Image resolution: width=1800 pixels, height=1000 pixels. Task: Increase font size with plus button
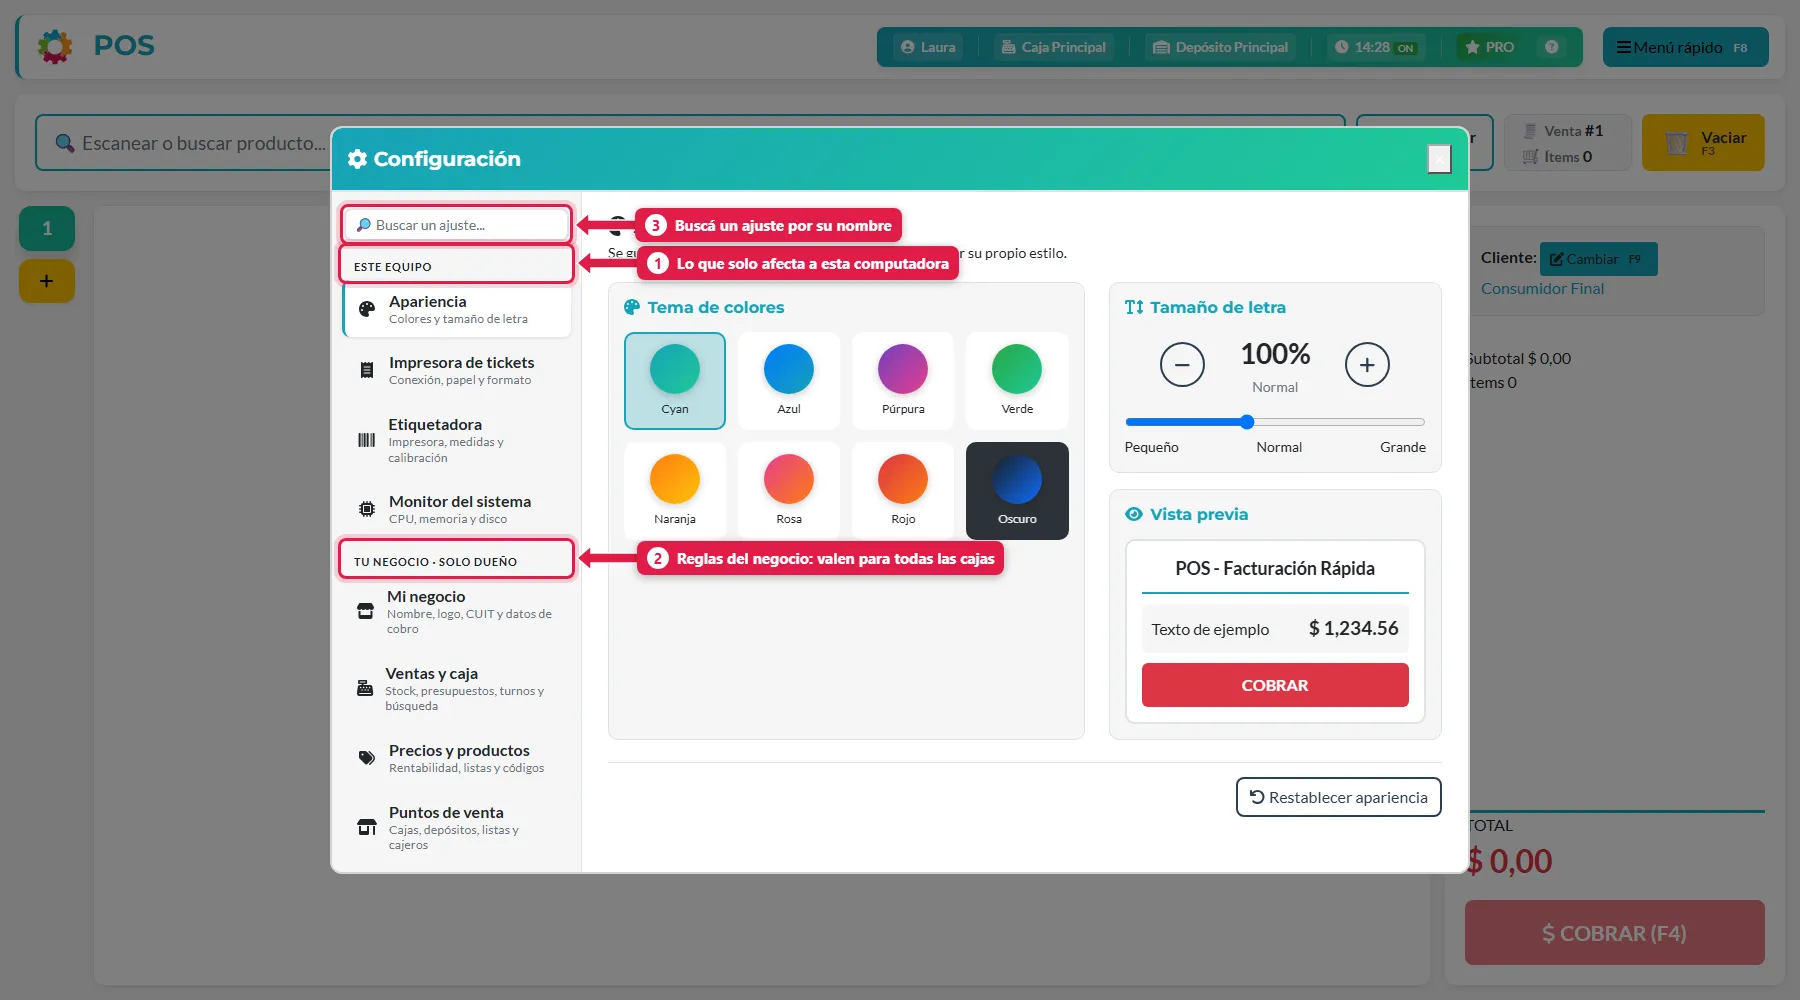[1367, 365]
